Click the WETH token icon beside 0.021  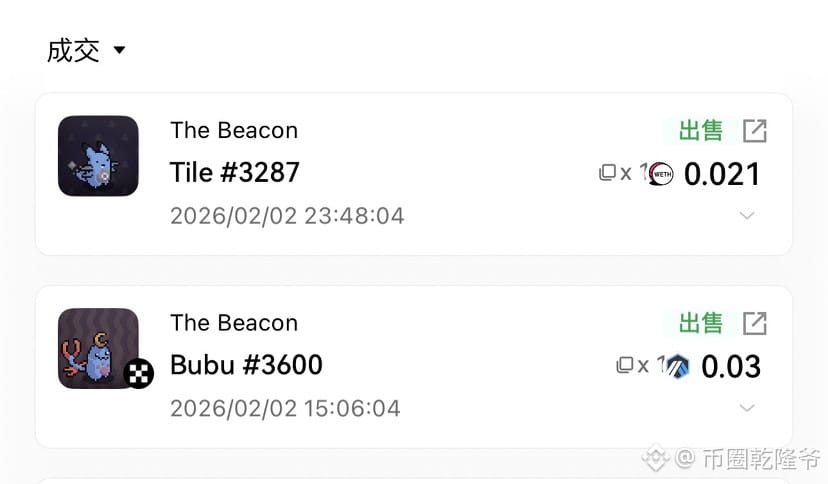pos(662,174)
